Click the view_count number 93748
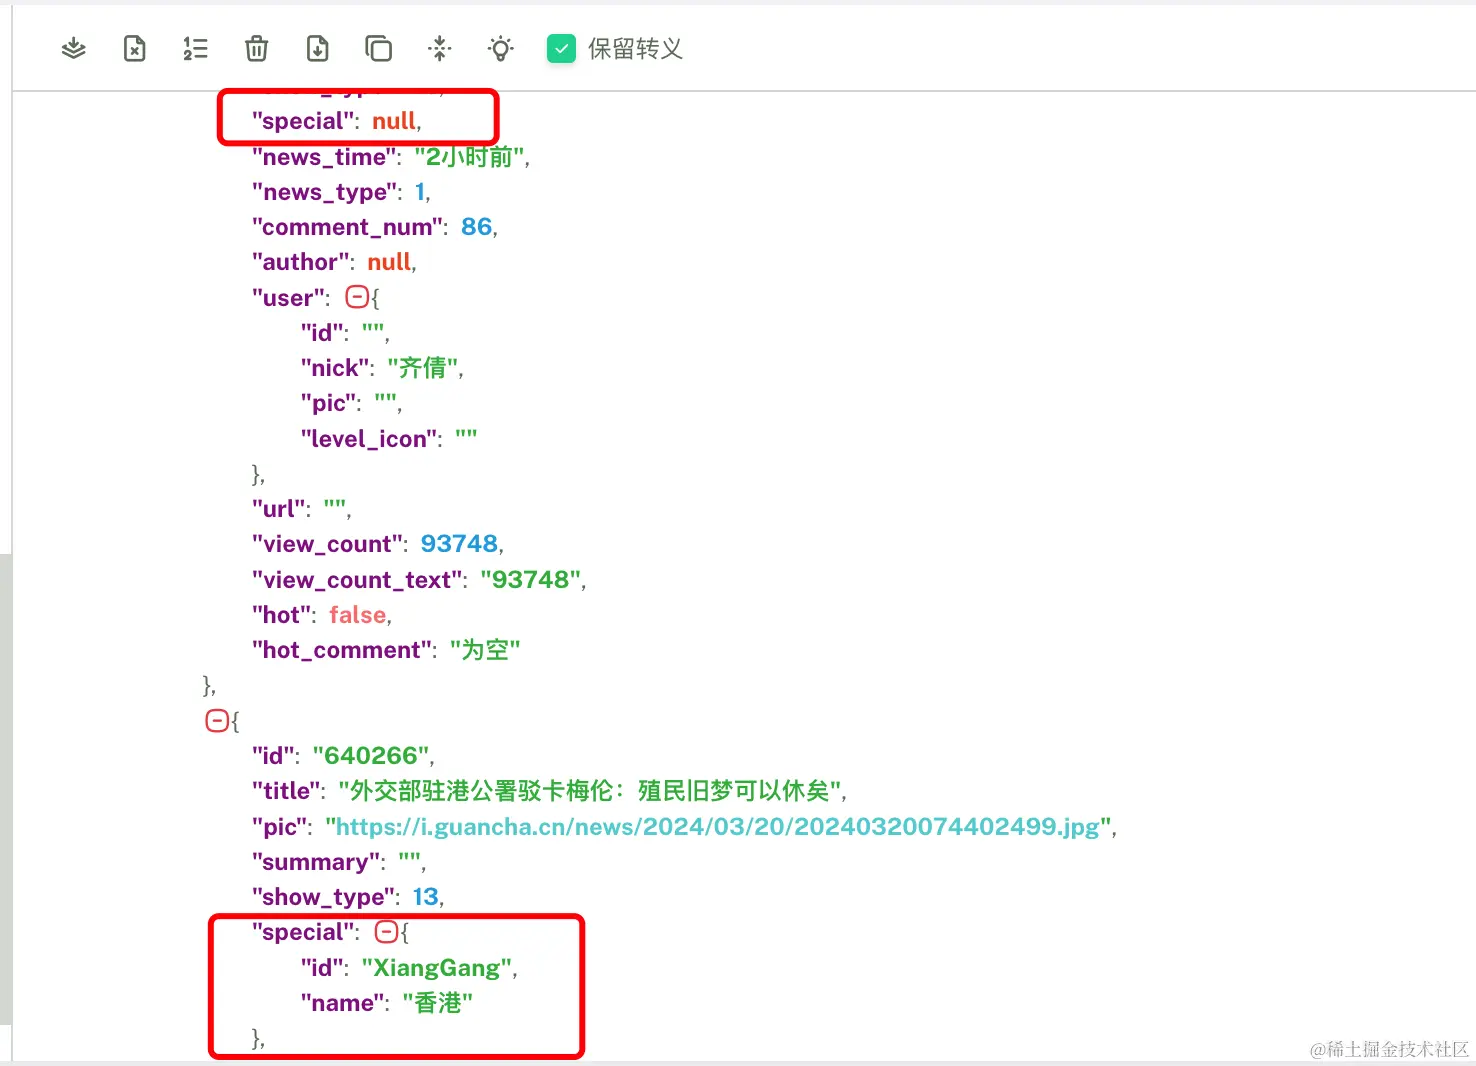 coord(459,544)
